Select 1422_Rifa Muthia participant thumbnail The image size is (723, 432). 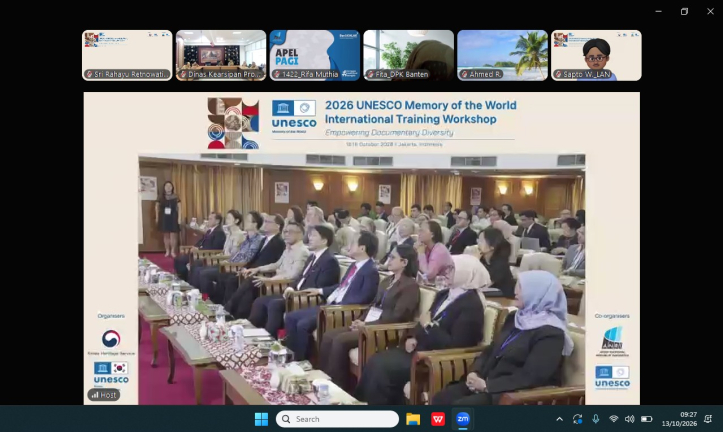coord(314,55)
